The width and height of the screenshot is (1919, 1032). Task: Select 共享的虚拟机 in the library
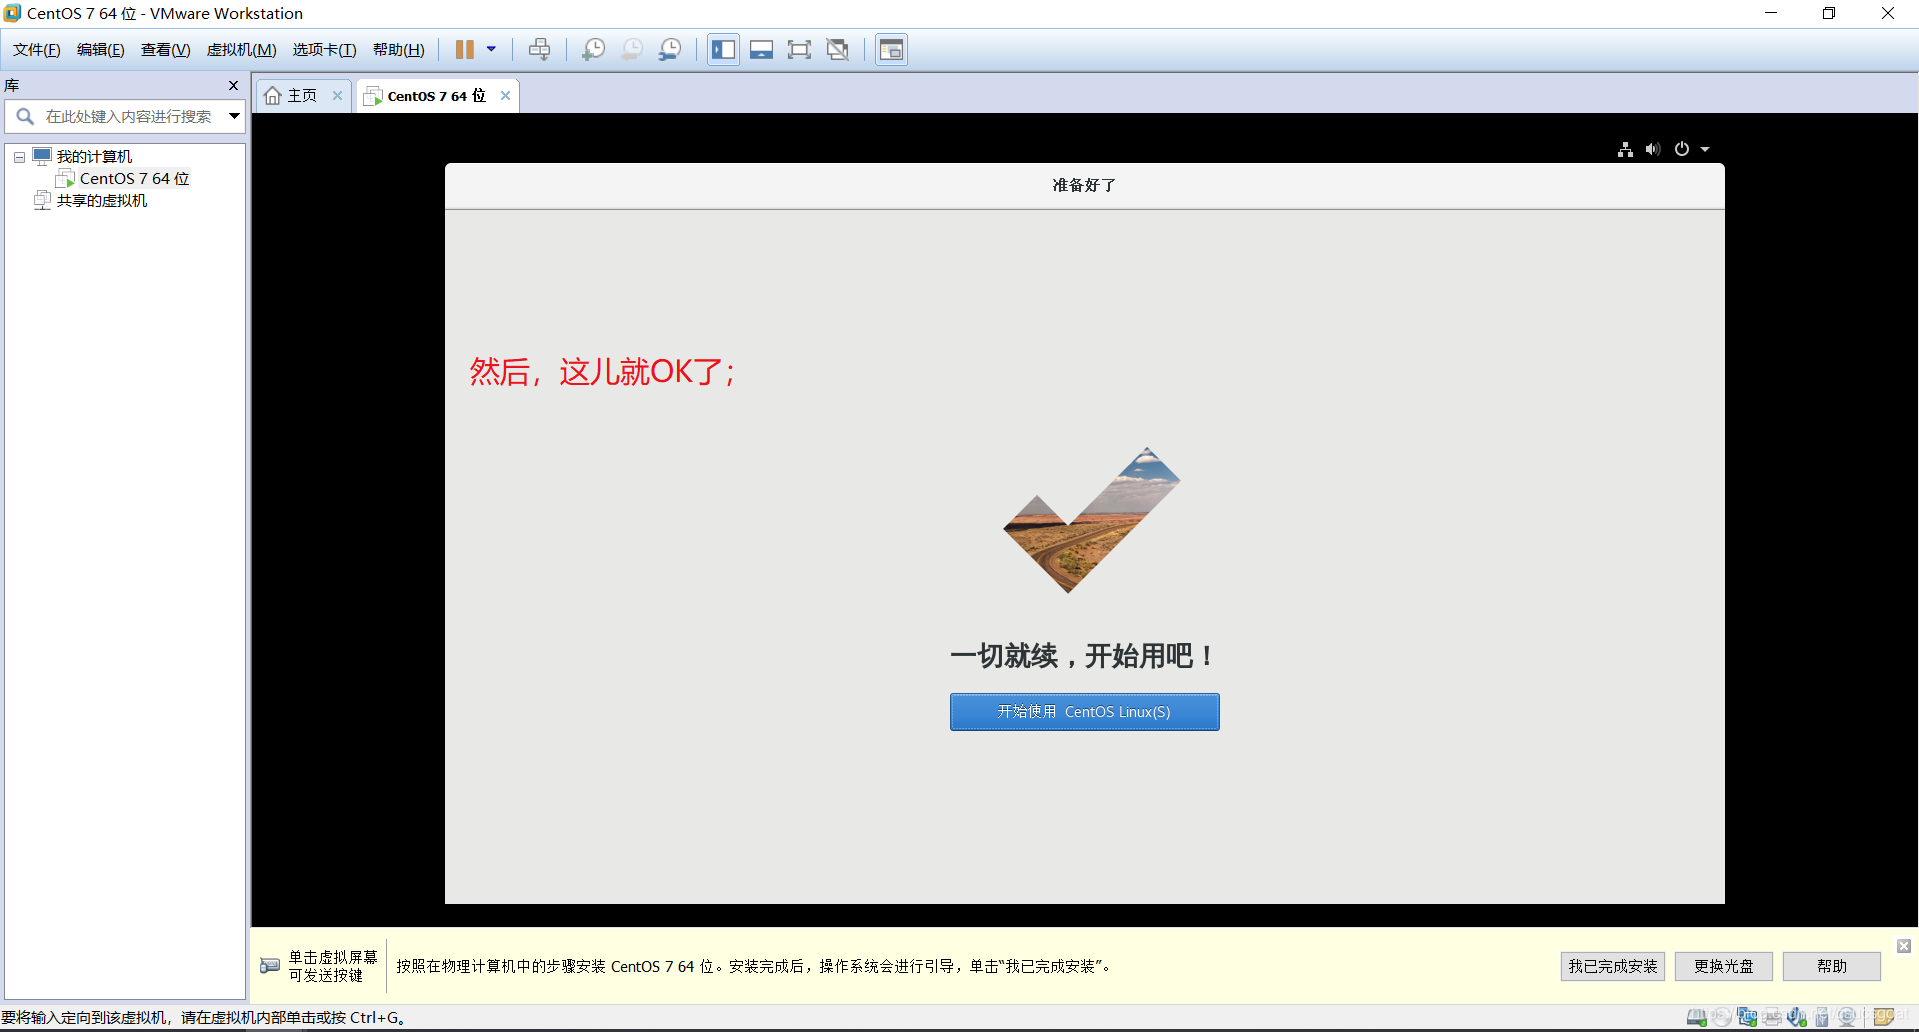coord(101,201)
